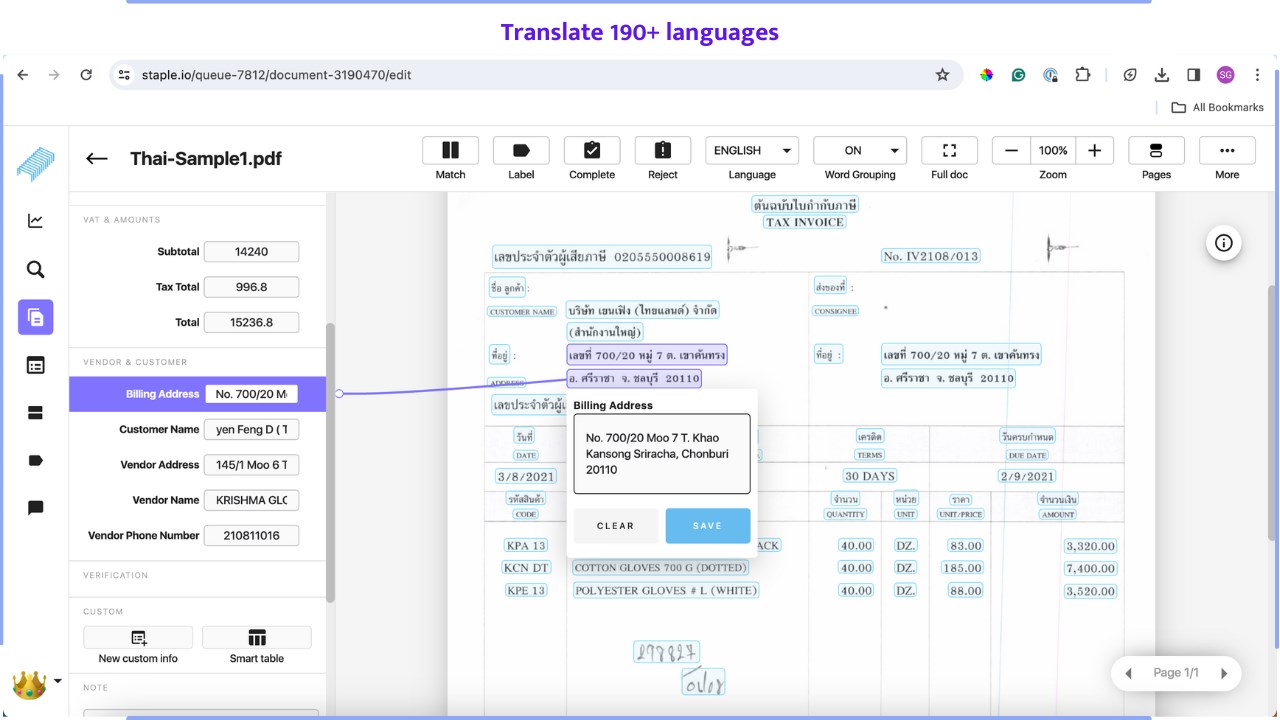Screen dimensions: 1280x720
Task: Click the CLEAR button
Action: pos(616,526)
